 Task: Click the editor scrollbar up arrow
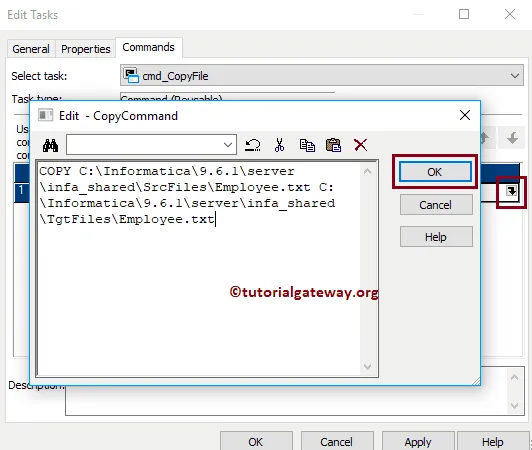point(367,171)
